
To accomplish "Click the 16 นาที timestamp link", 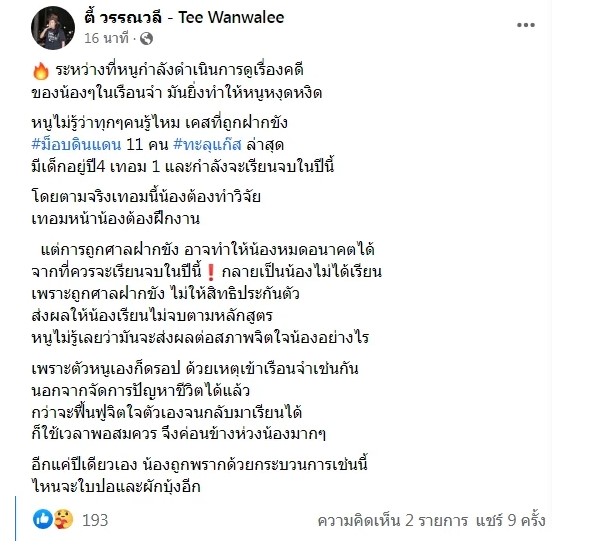I will 106,38.
